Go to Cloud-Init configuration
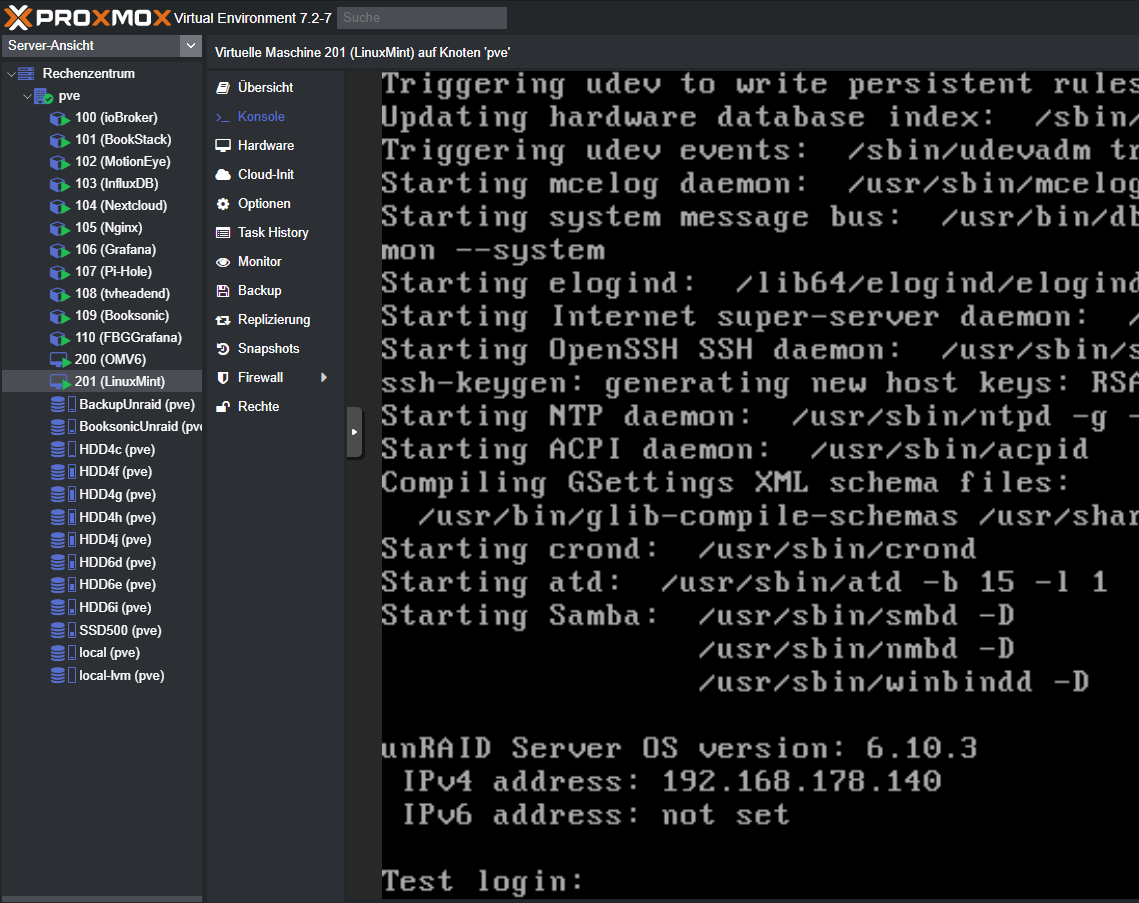Viewport: 1139px width, 903px height. click(276, 175)
